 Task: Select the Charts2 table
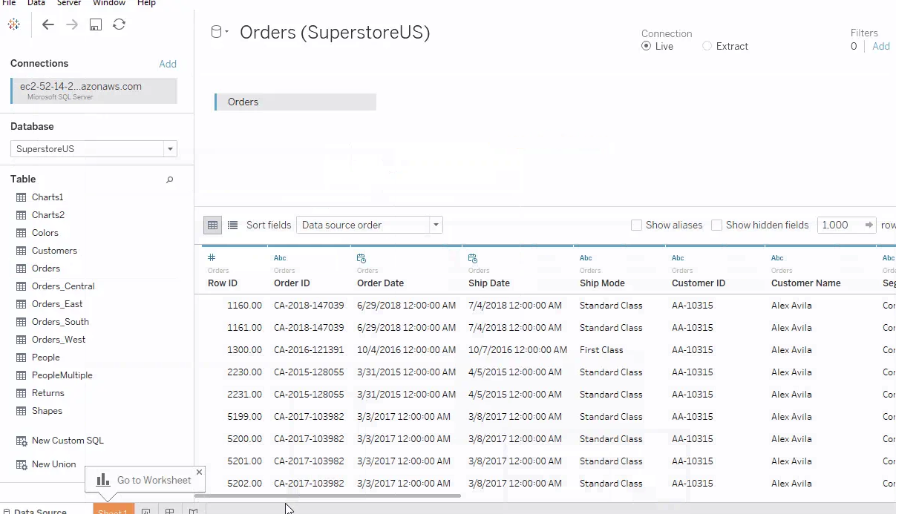coord(47,215)
